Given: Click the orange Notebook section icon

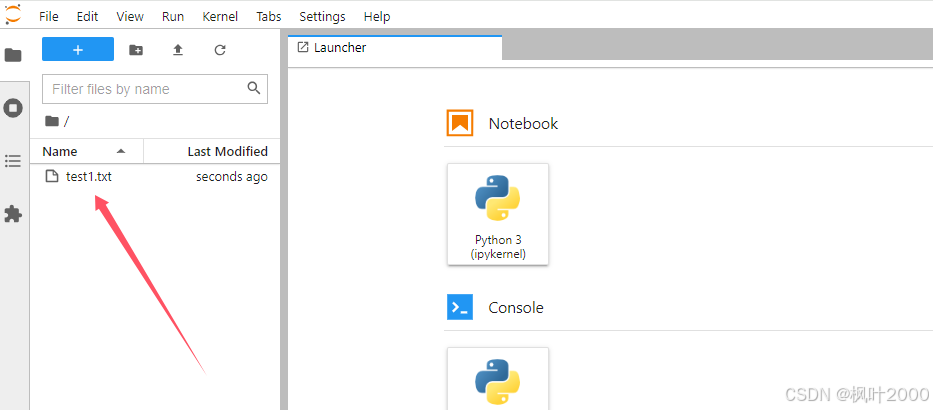Looking at the screenshot, I should coord(460,123).
